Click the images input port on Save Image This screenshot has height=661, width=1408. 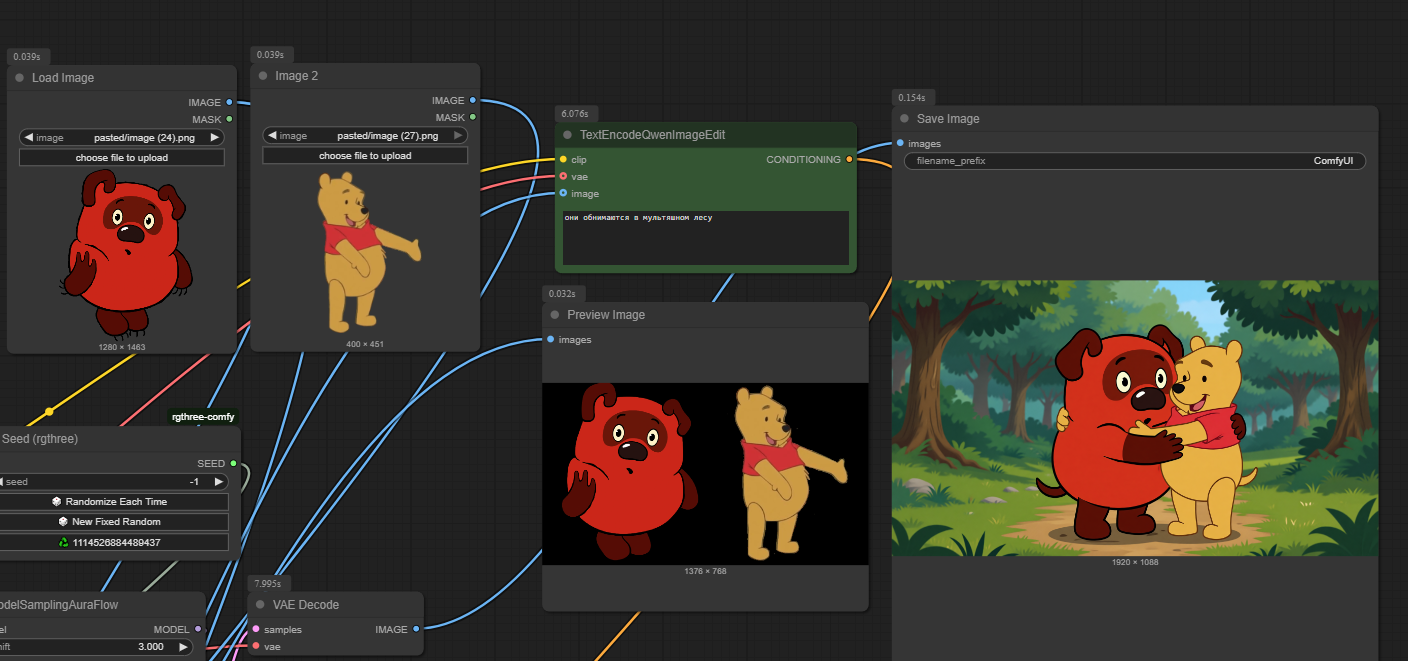point(900,143)
